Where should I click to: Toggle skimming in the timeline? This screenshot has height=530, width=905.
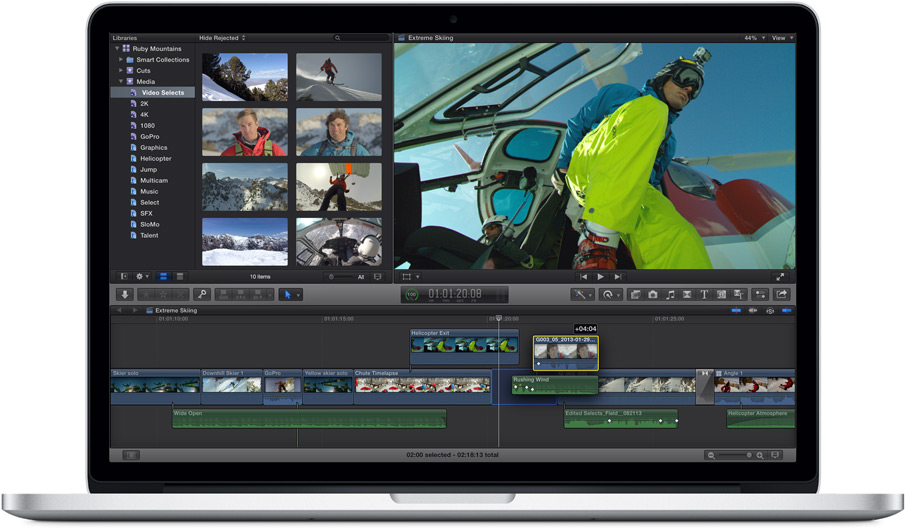(x=736, y=311)
